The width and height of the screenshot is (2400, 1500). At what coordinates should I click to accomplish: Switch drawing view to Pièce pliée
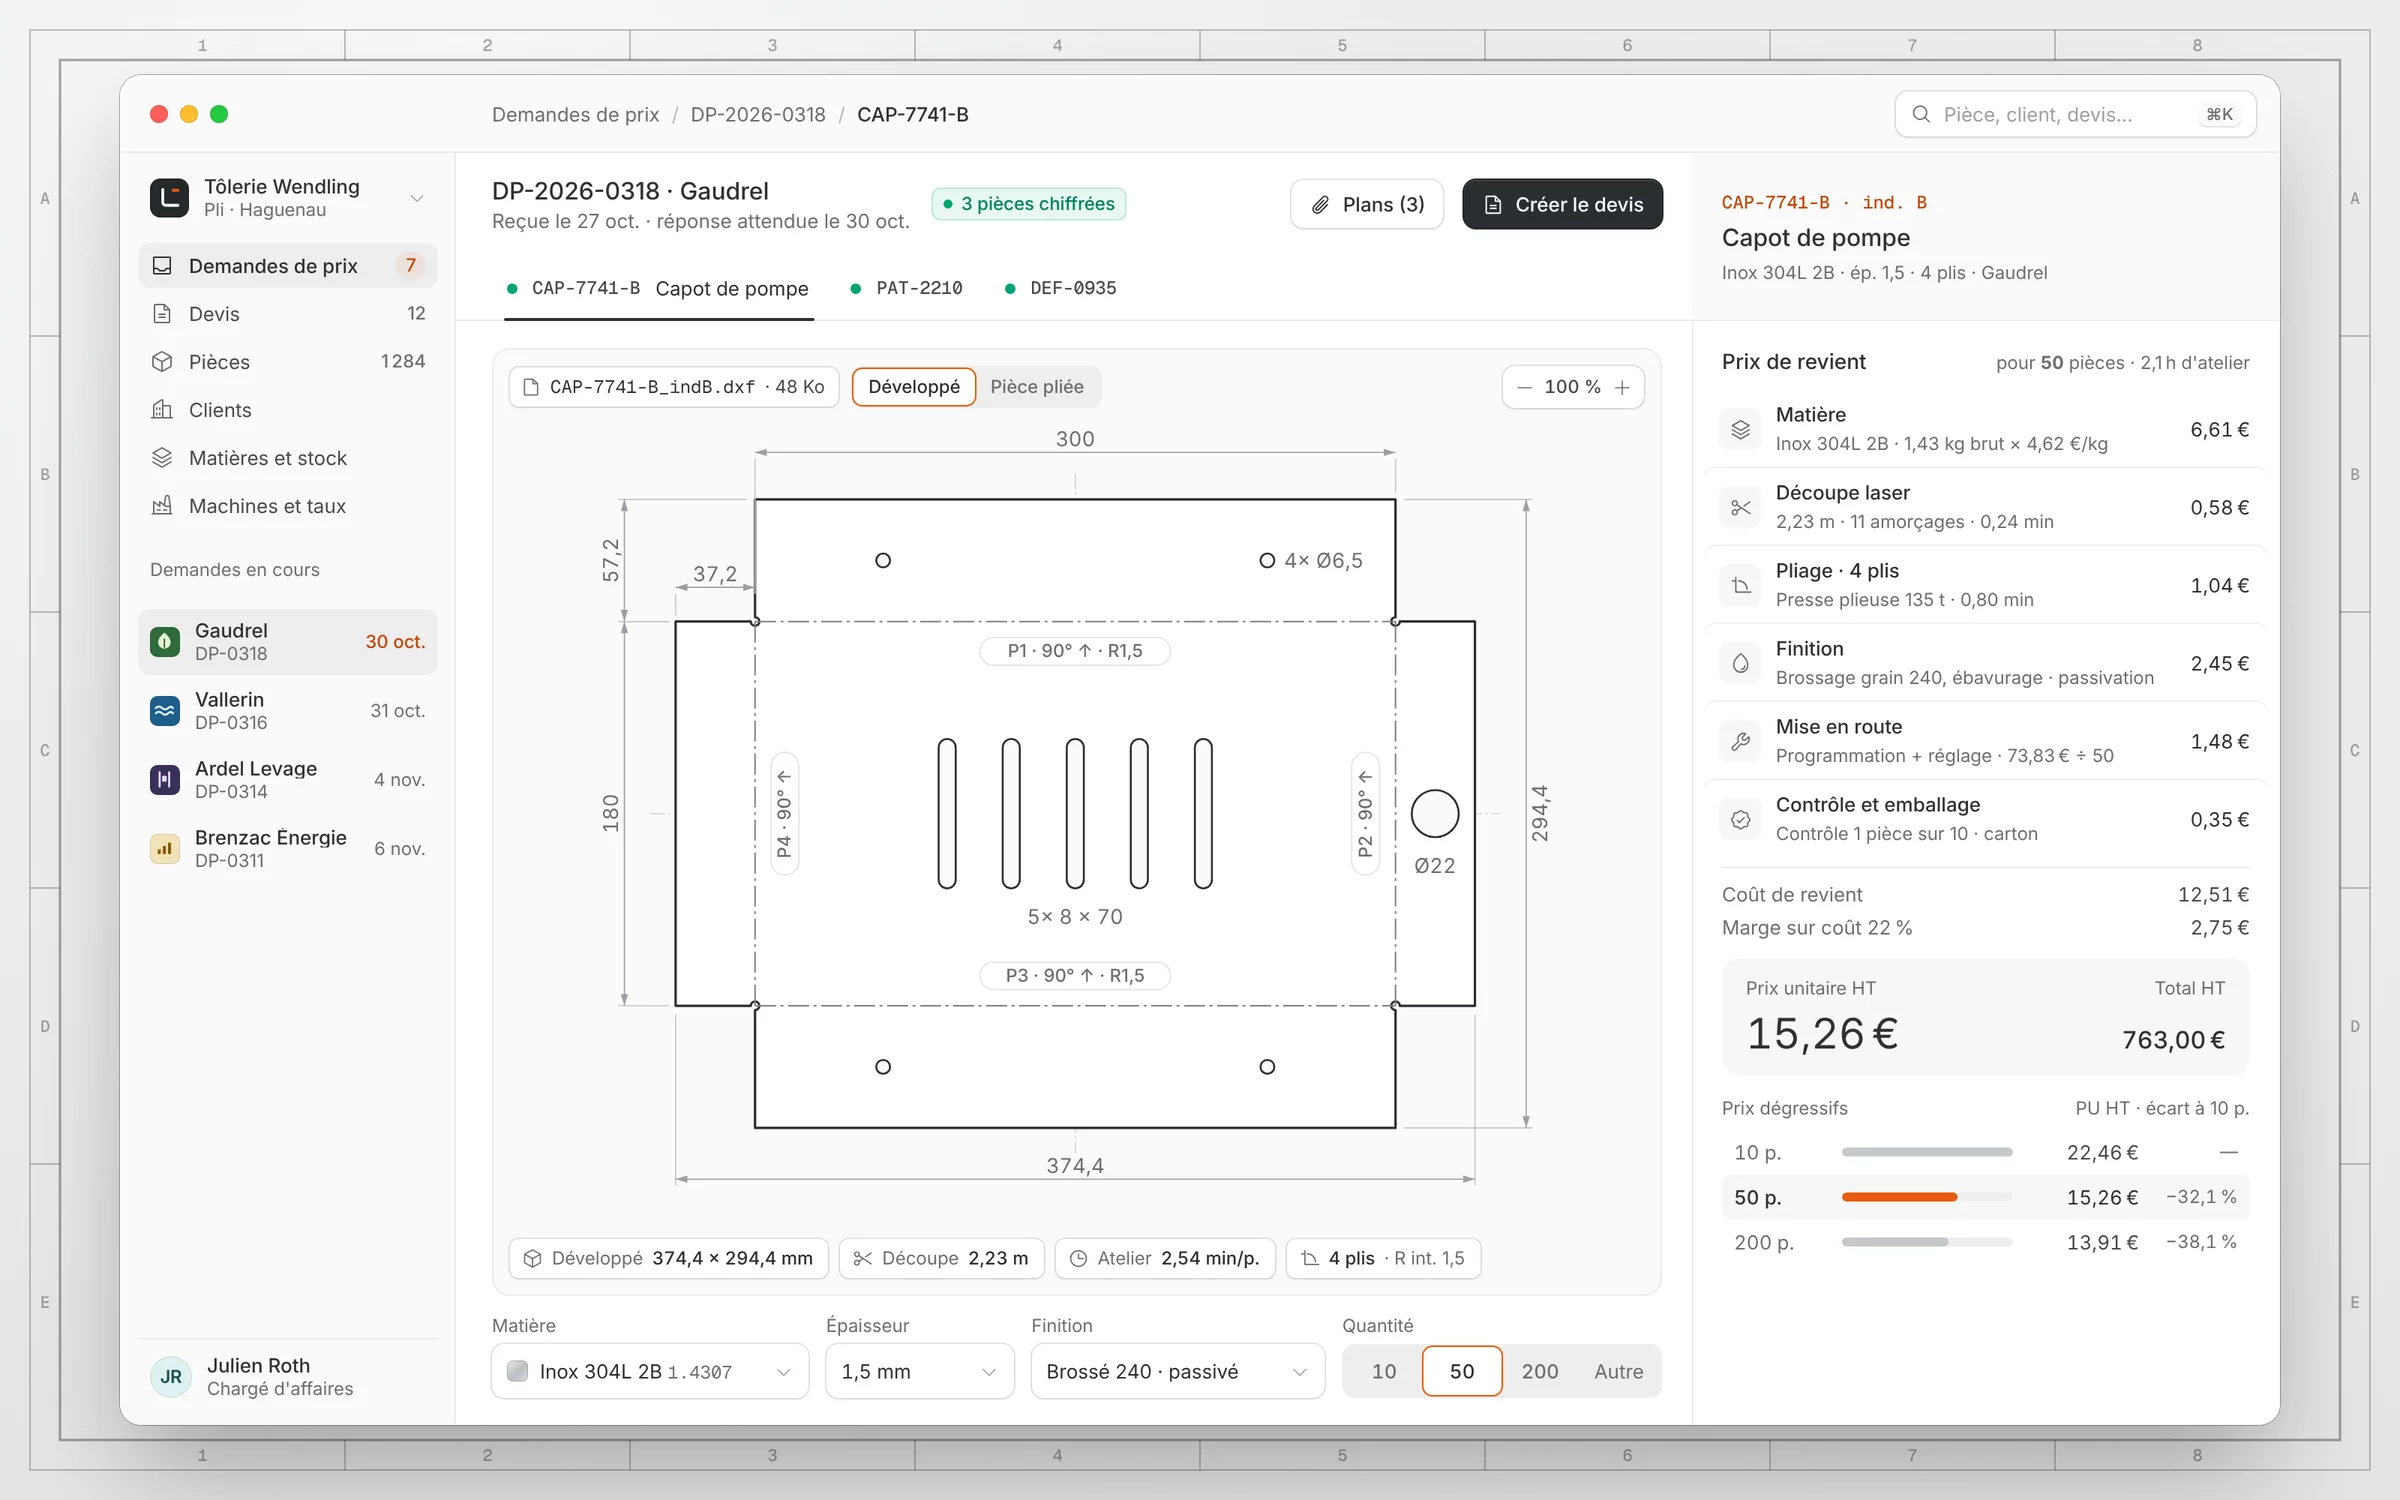(1037, 387)
